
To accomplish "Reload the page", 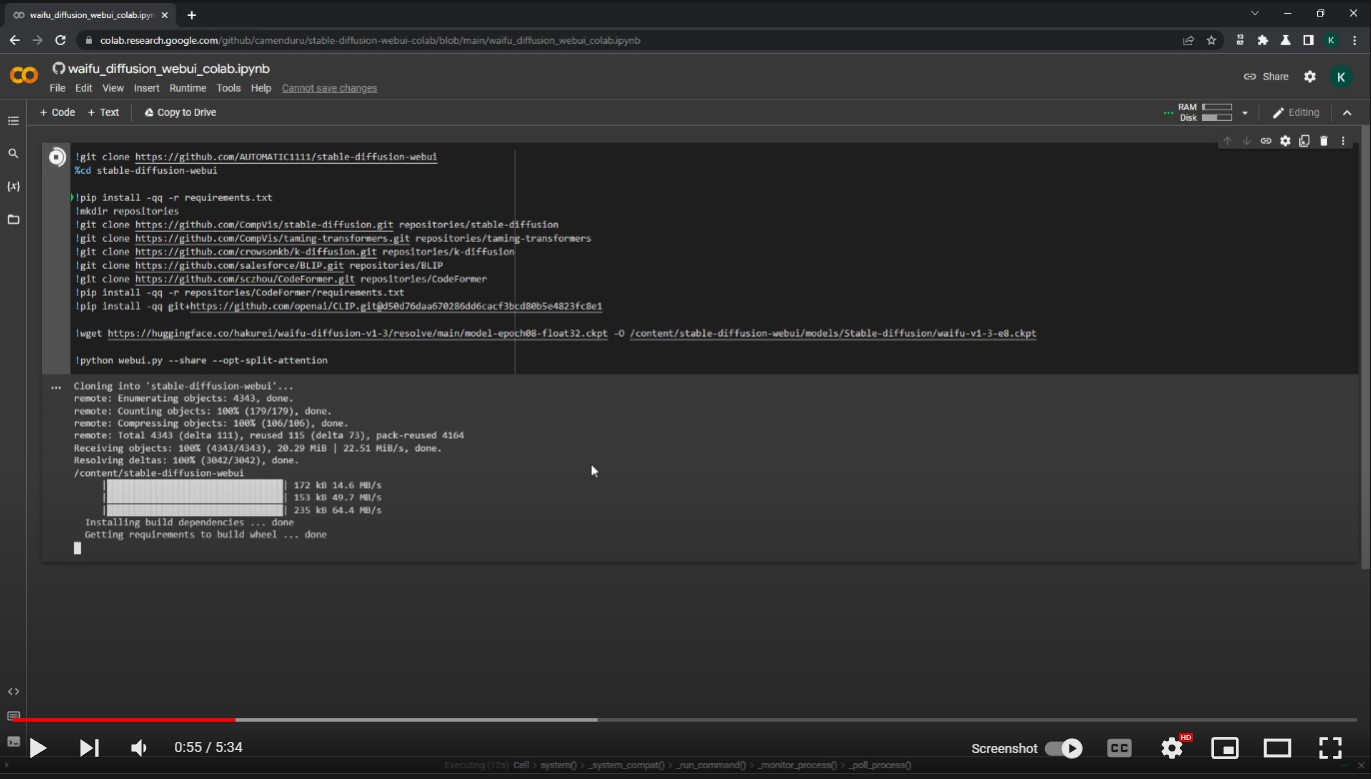I will pos(60,41).
